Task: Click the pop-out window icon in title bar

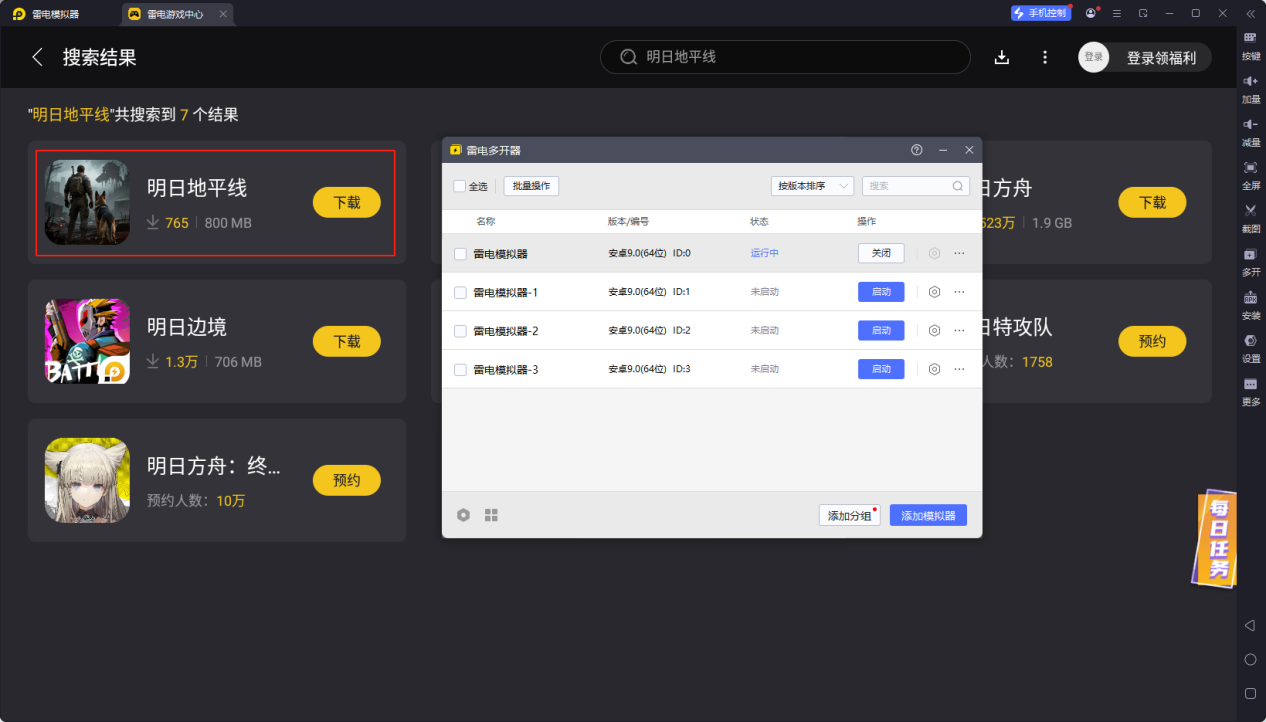Action: 1143,13
